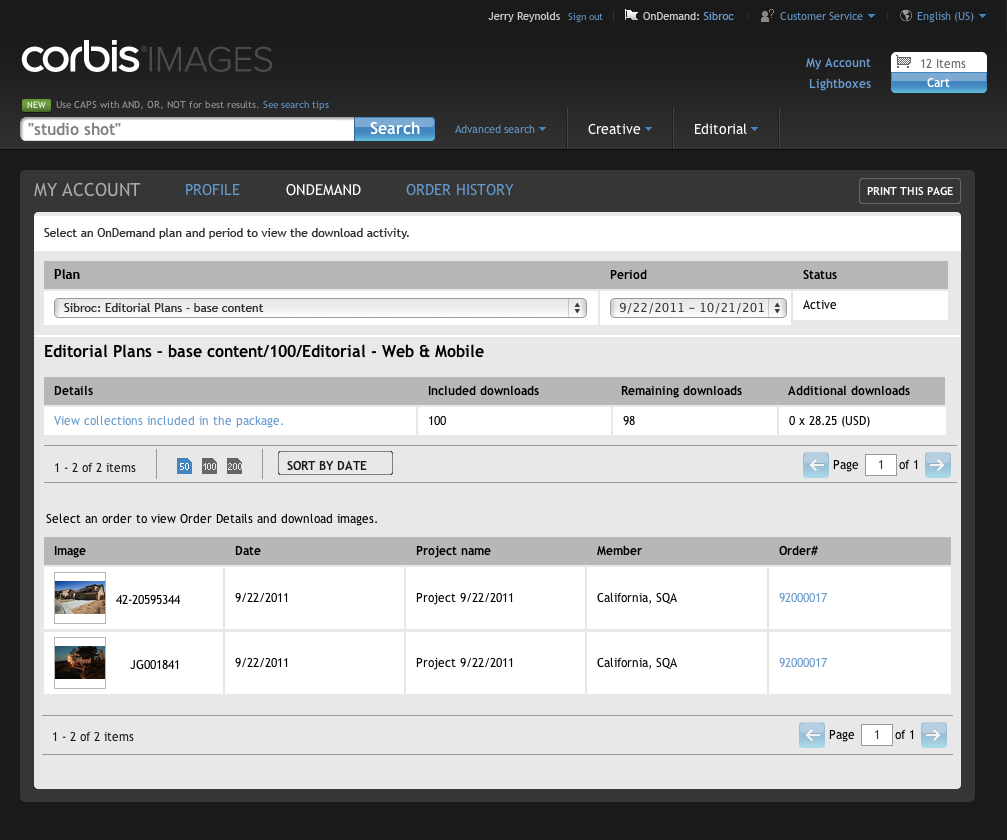Viewport: 1007px width, 840px height.
Task: Open the Cart button
Action: 938,83
